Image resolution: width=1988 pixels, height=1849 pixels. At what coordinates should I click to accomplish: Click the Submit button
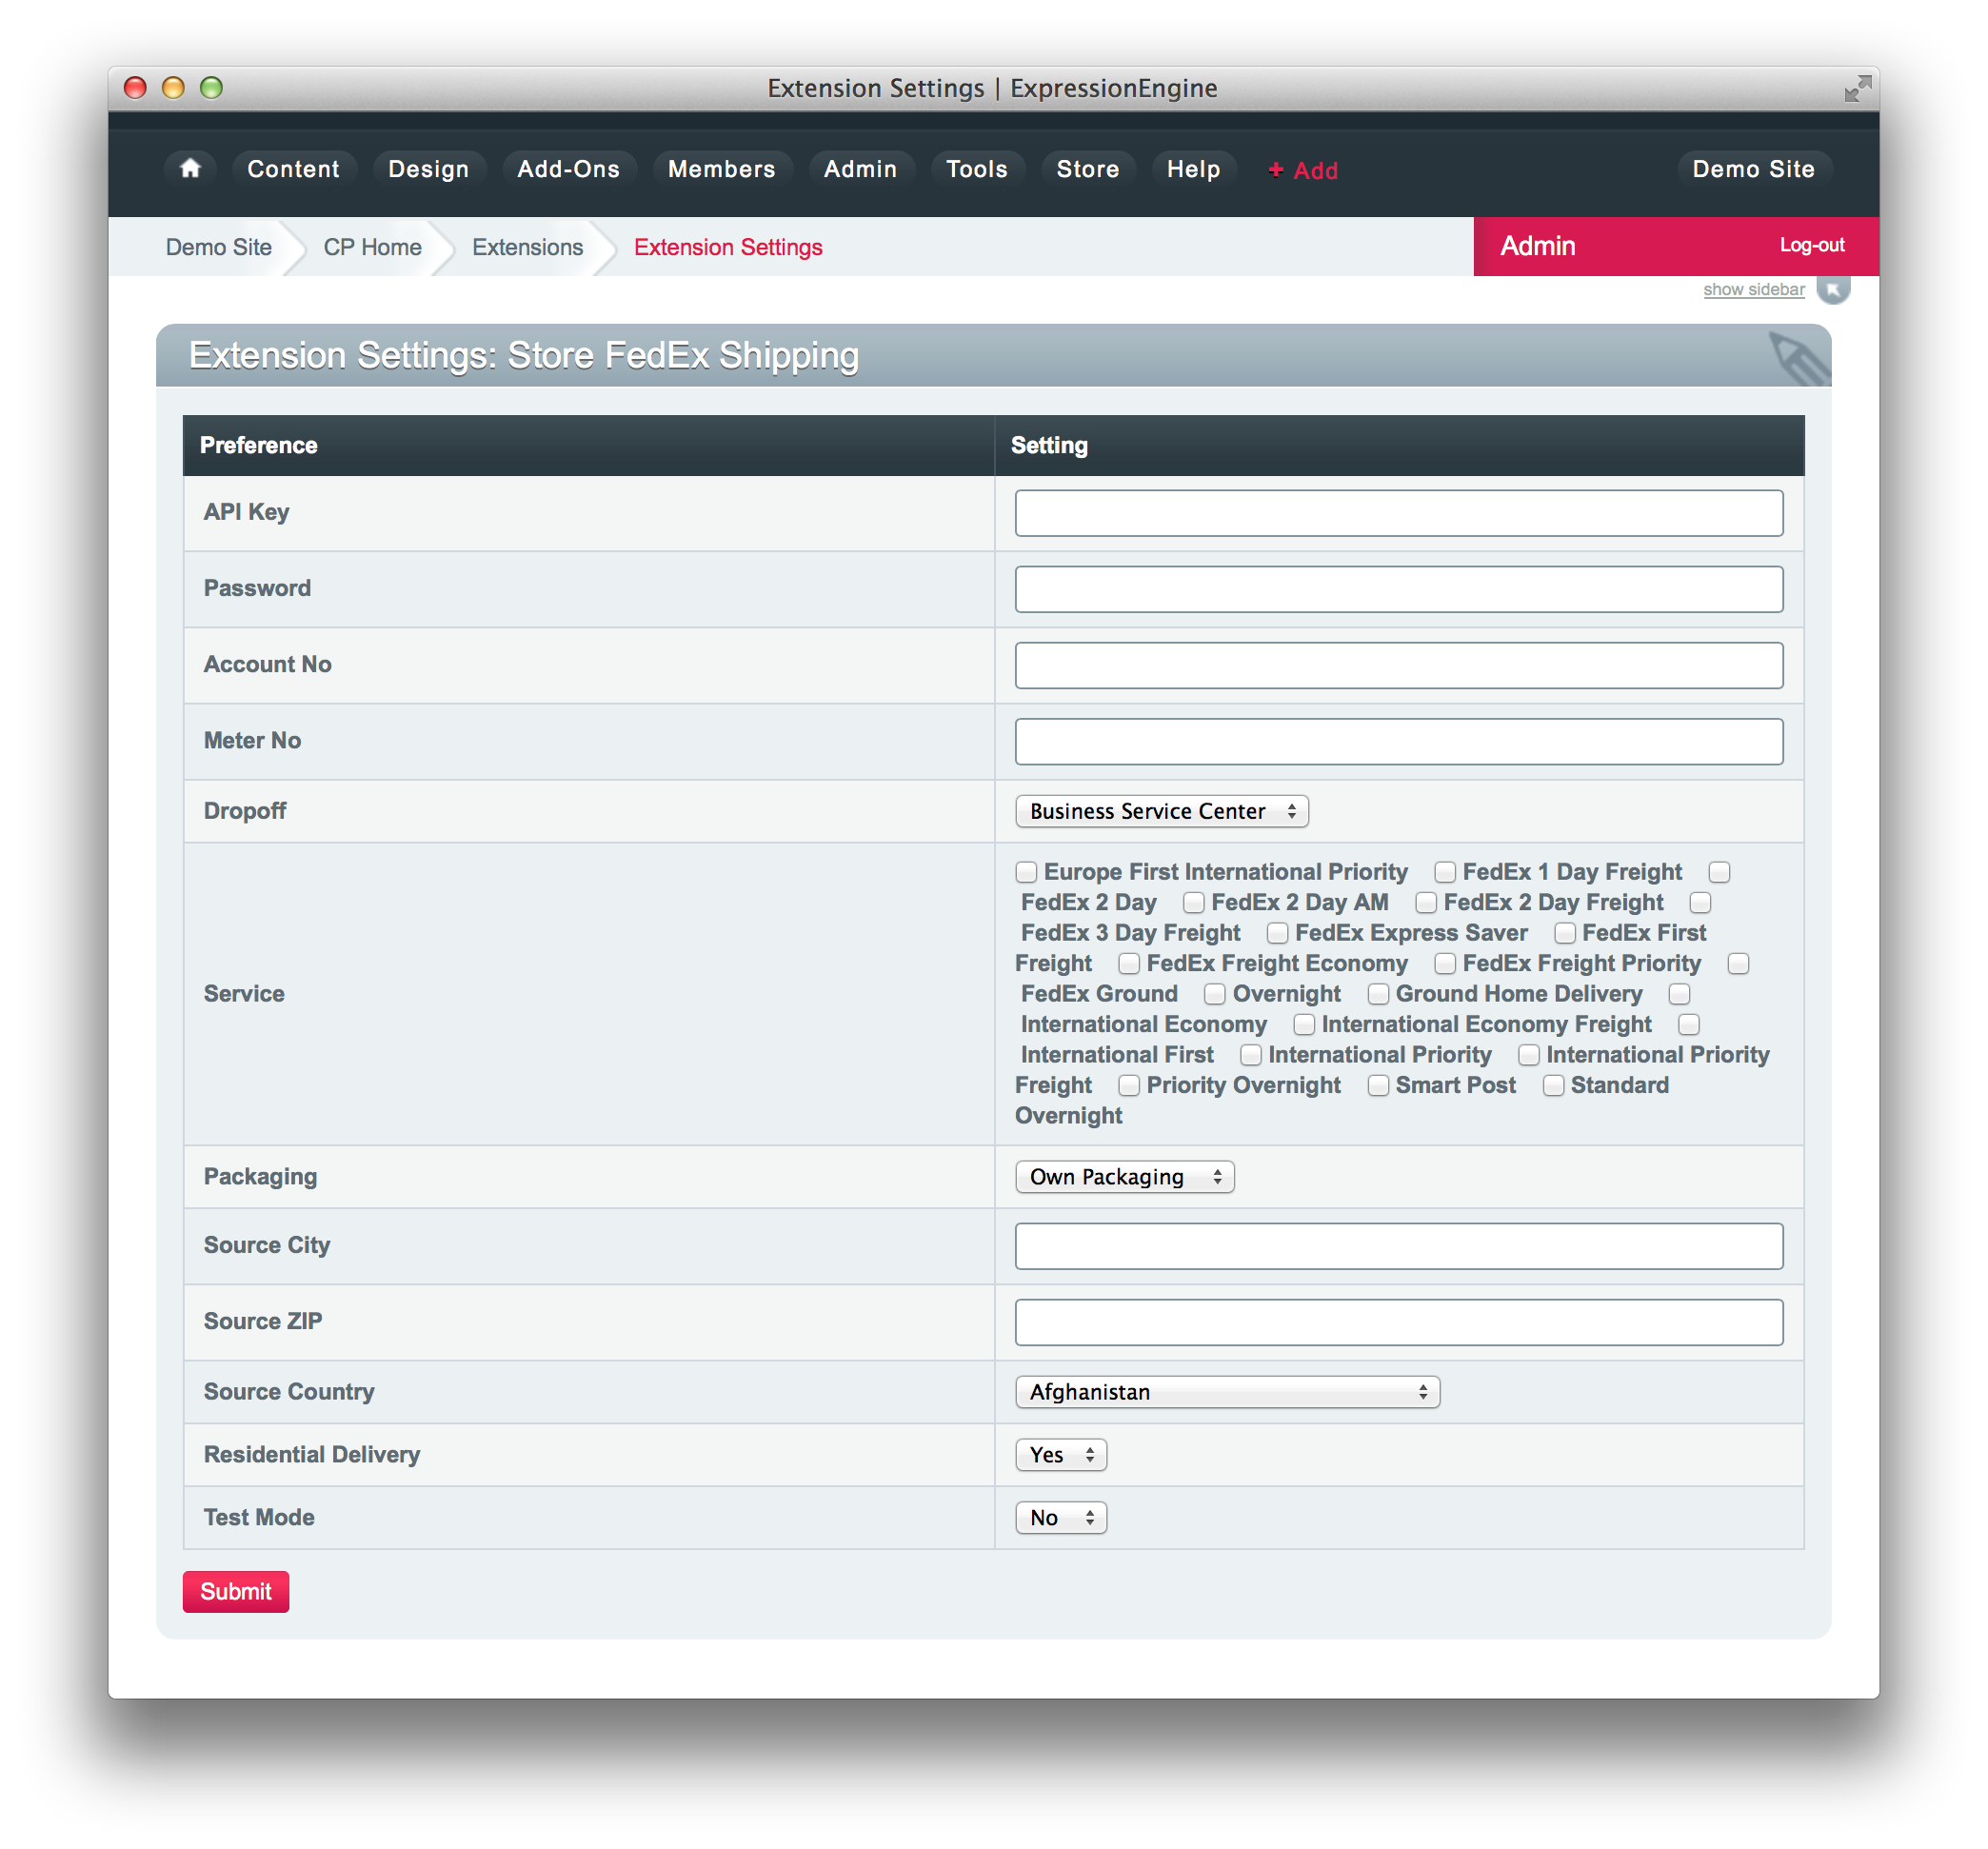point(235,1592)
